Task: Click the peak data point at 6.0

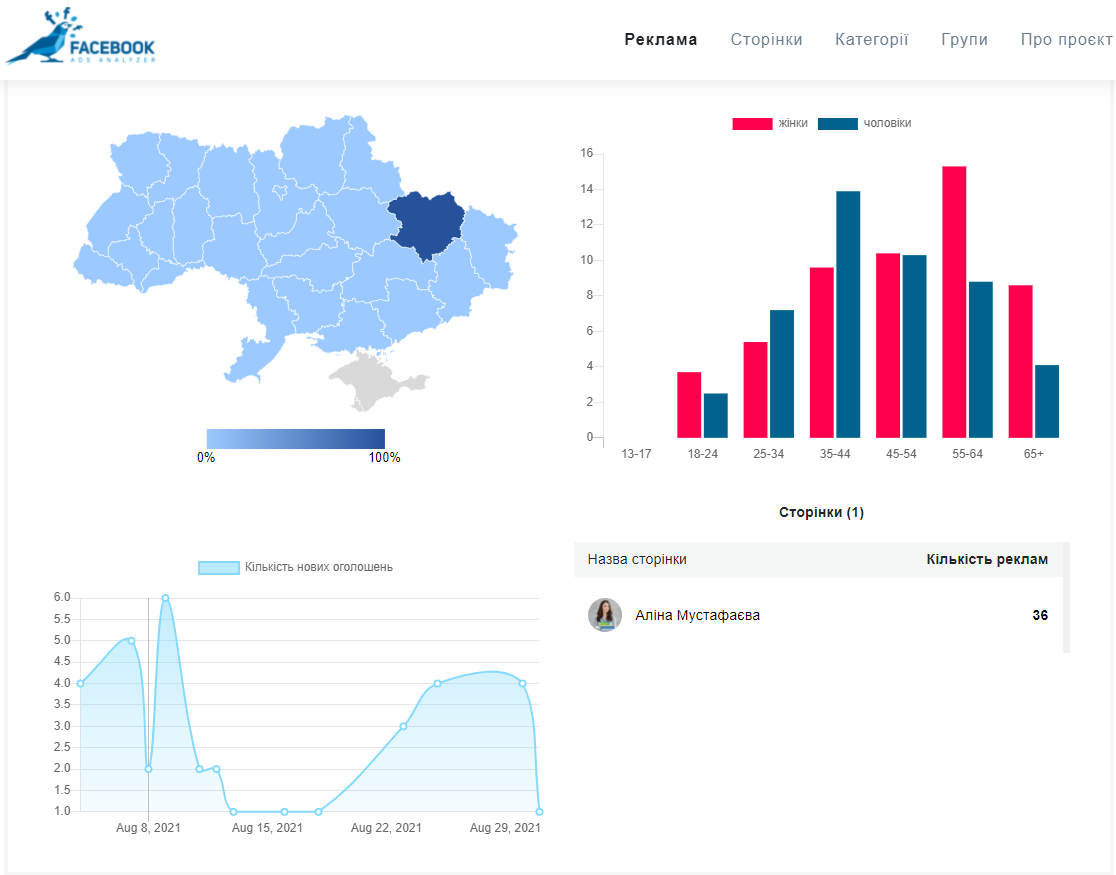Action: point(165,598)
